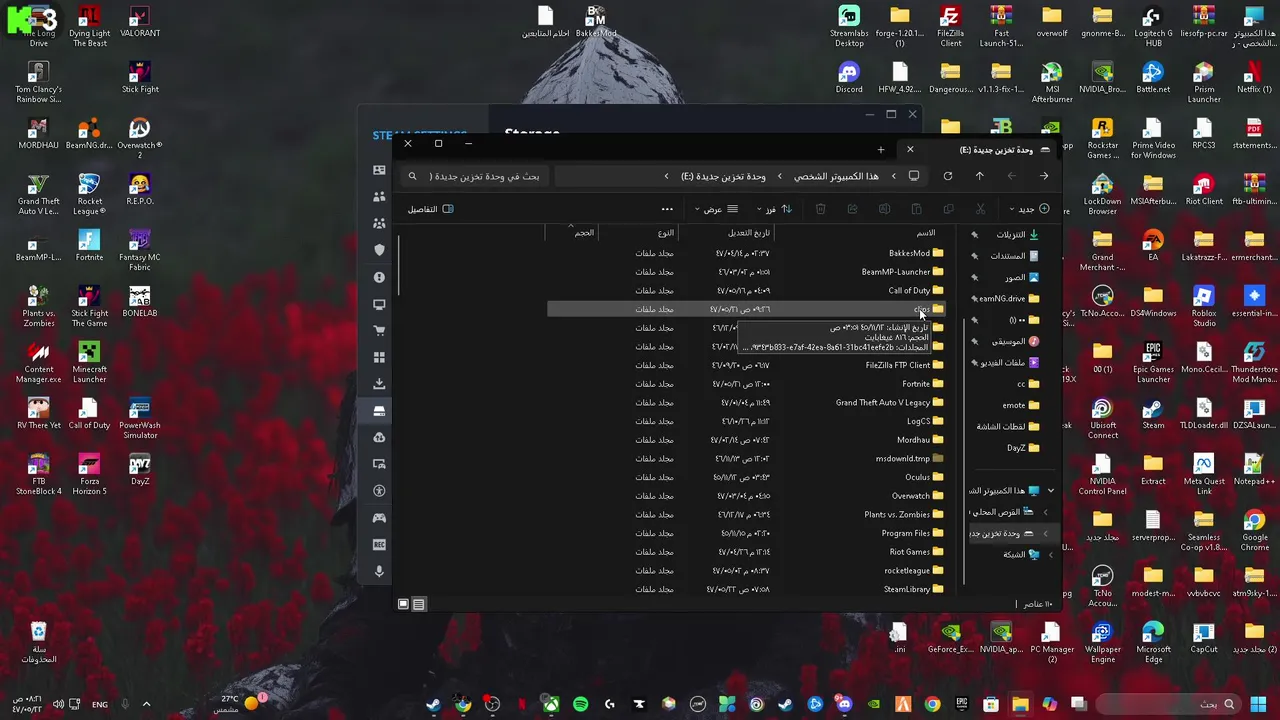Select the BakkesMod folder row

[746, 253]
